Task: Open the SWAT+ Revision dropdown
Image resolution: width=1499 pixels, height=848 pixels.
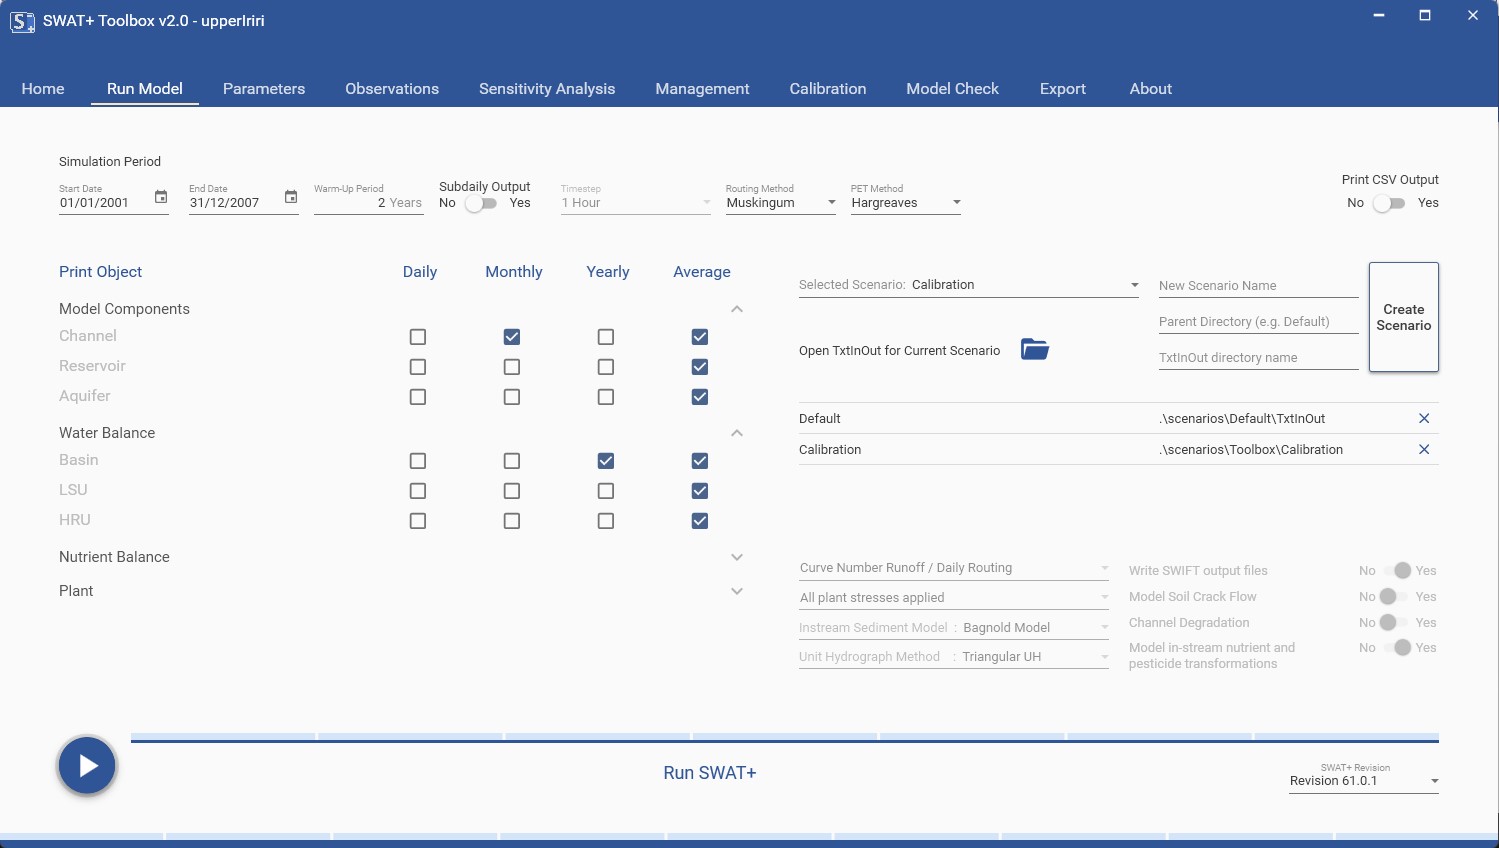Action: tap(1364, 781)
